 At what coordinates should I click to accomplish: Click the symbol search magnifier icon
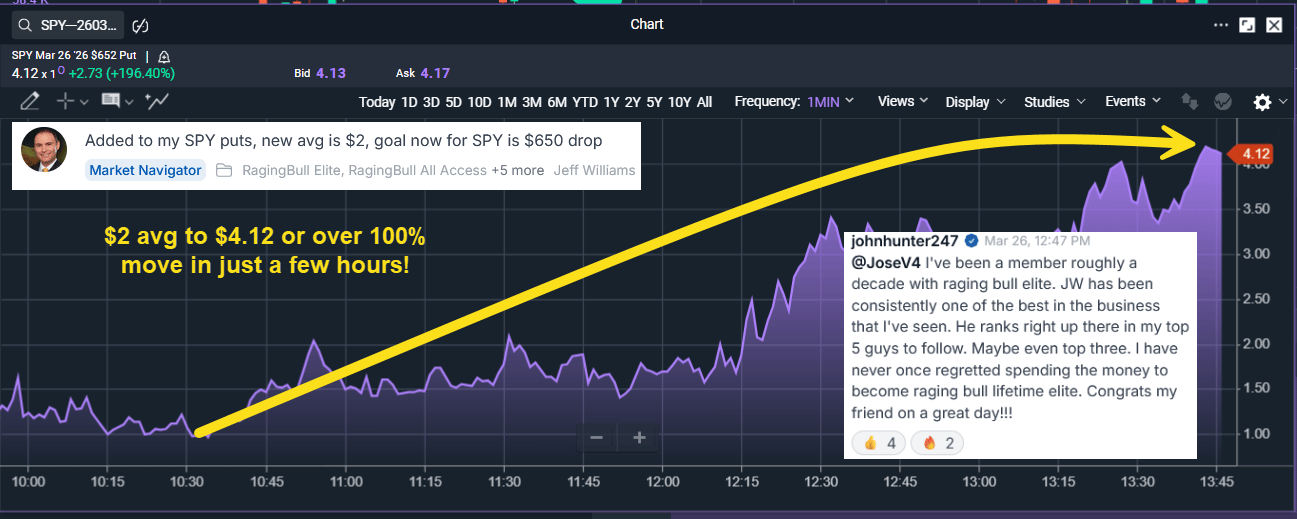click(x=26, y=24)
